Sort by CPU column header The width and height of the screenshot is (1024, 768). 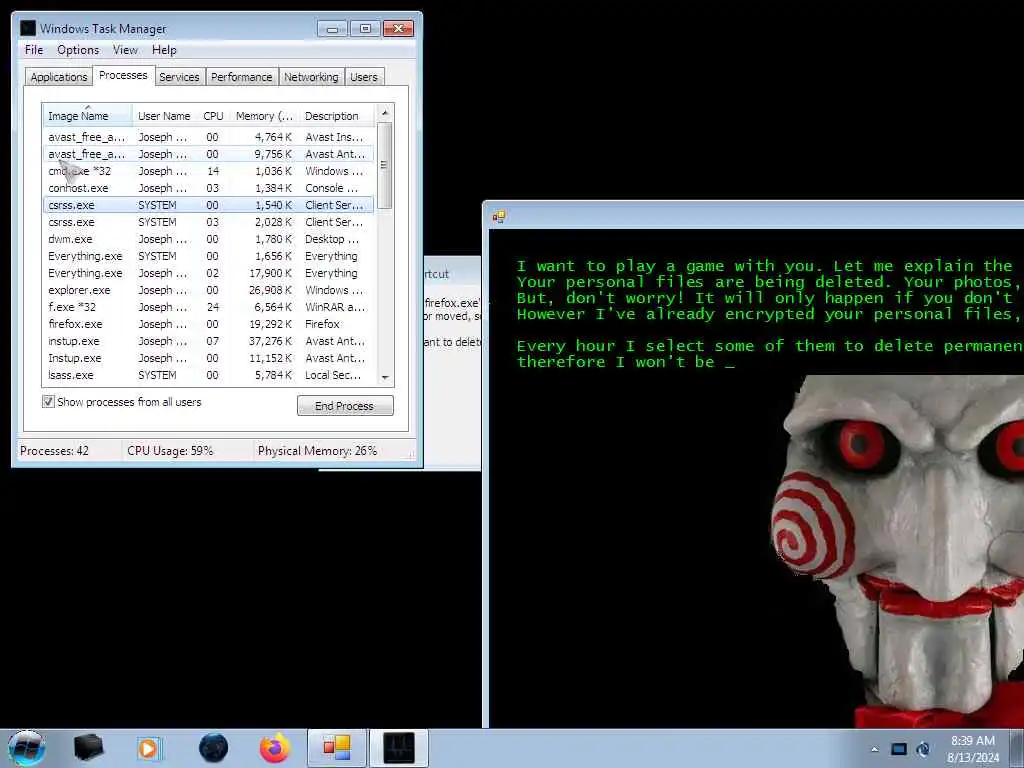click(213, 116)
